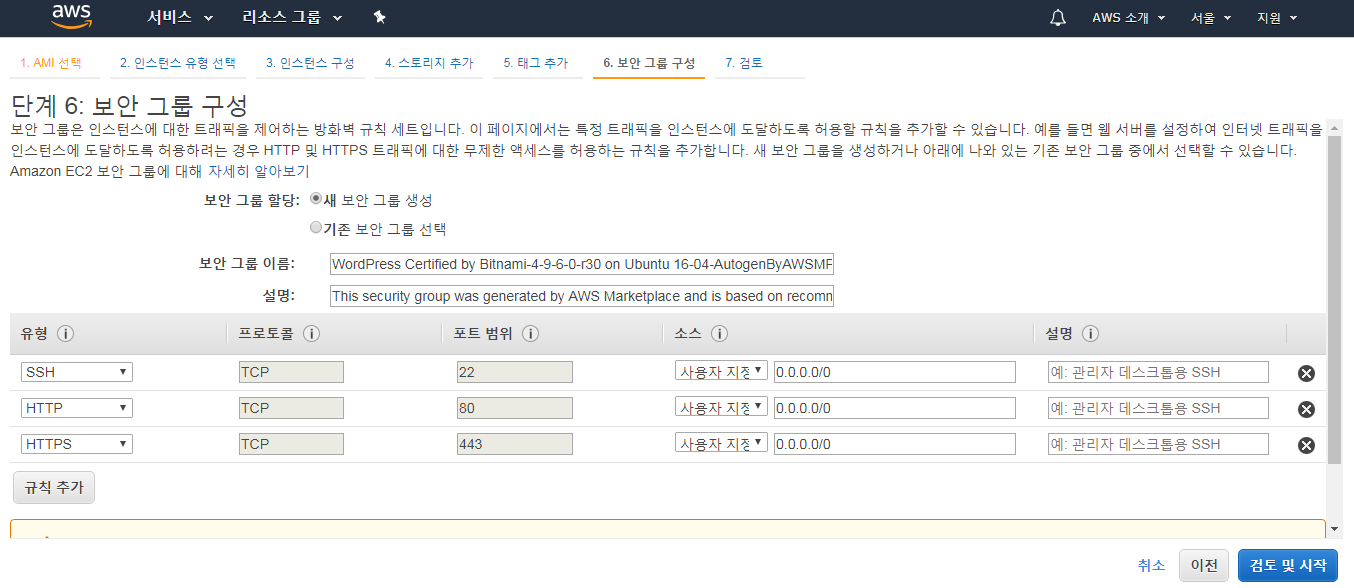
Task: Open the notifications bell
Action: click(1058, 18)
